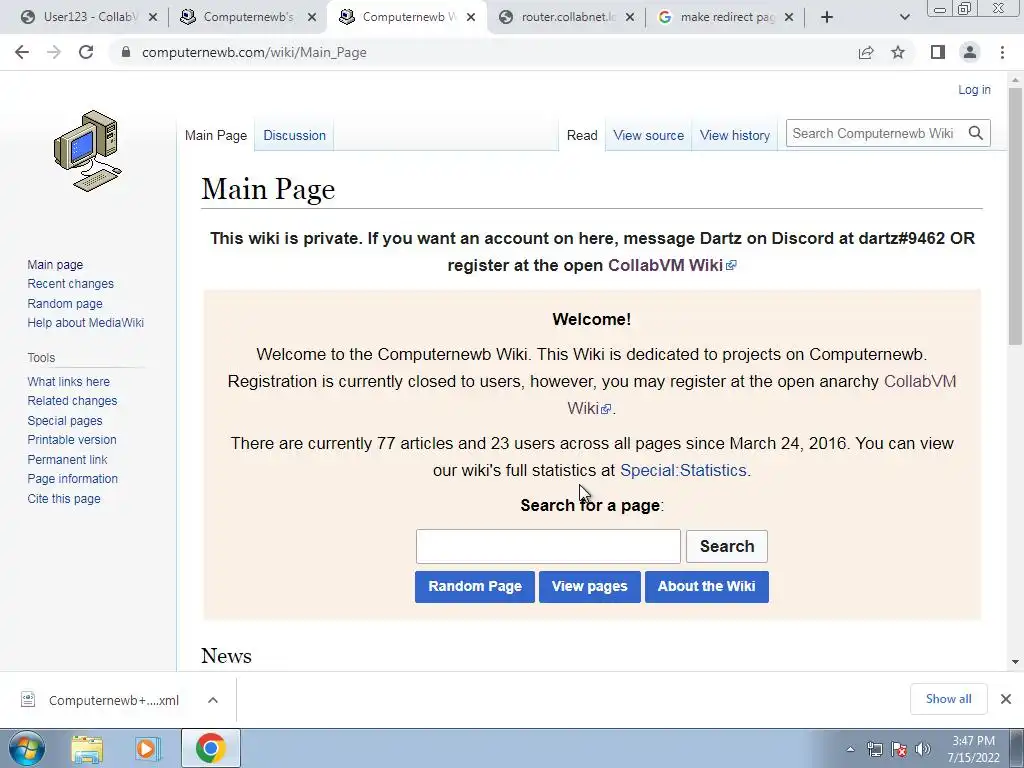This screenshot has height=768, width=1024.
Task: Launch Windows Media Player from the taskbar
Action: click(x=148, y=748)
